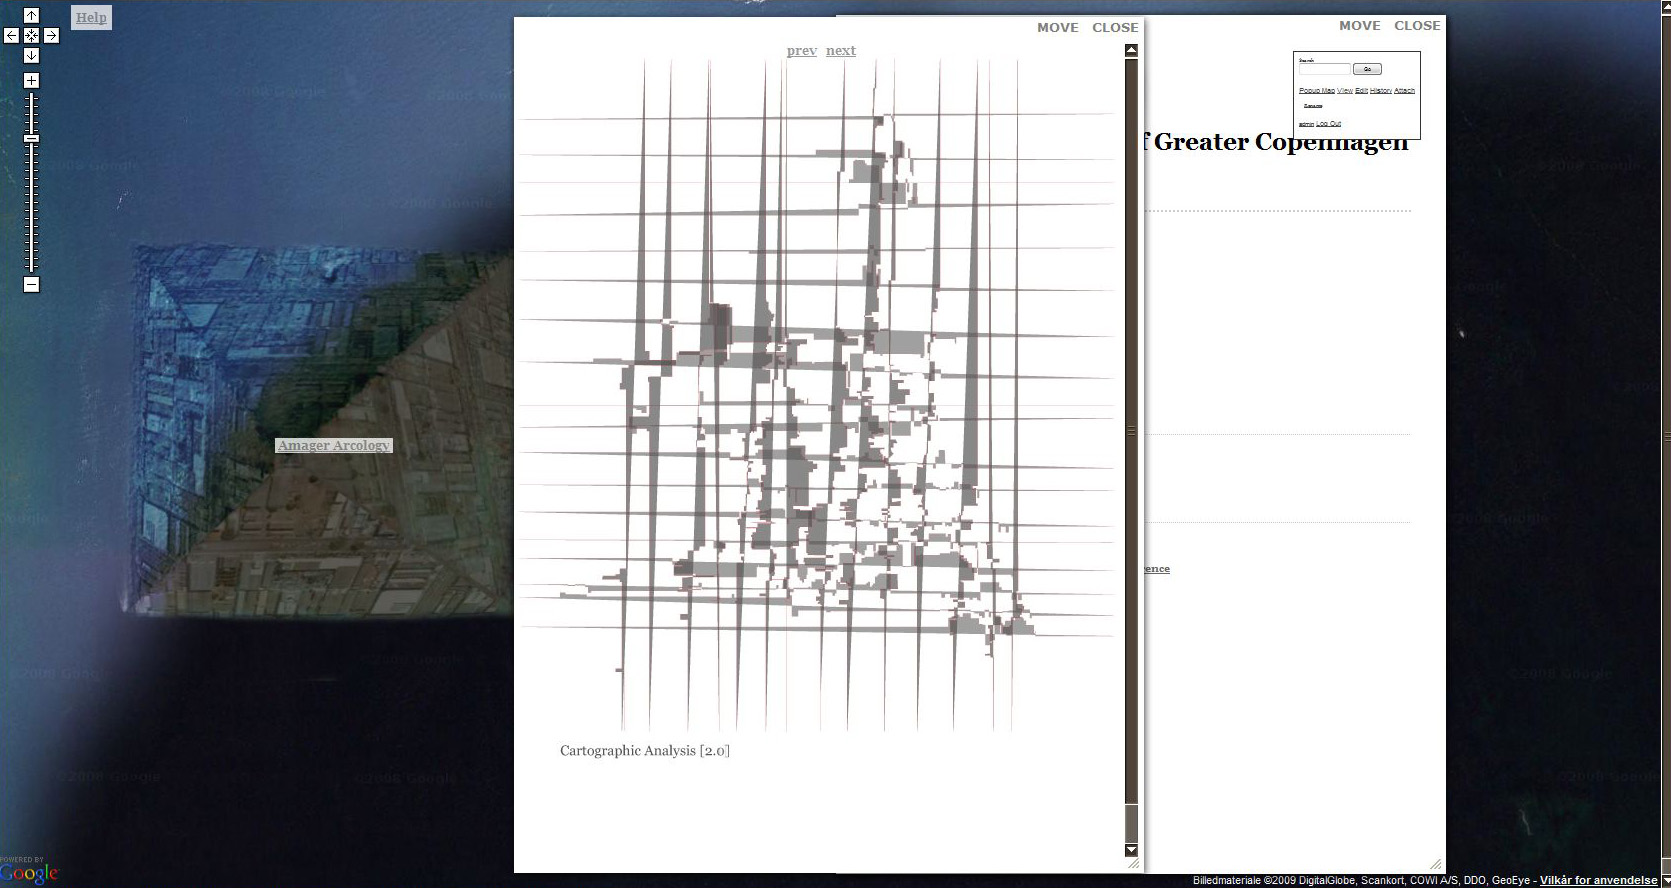The image size is (1671, 888).
Task: Pan the map left with arrow
Action: [x=11, y=35]
